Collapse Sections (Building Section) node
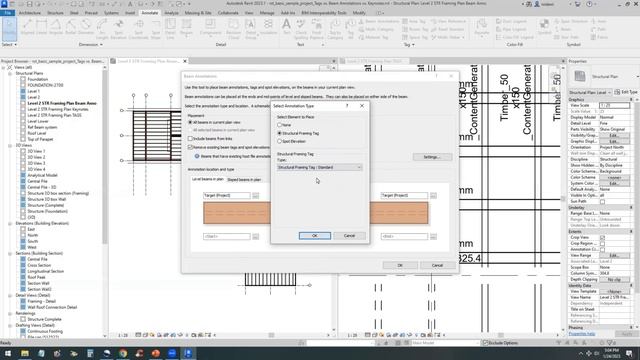 click(10, 253)
